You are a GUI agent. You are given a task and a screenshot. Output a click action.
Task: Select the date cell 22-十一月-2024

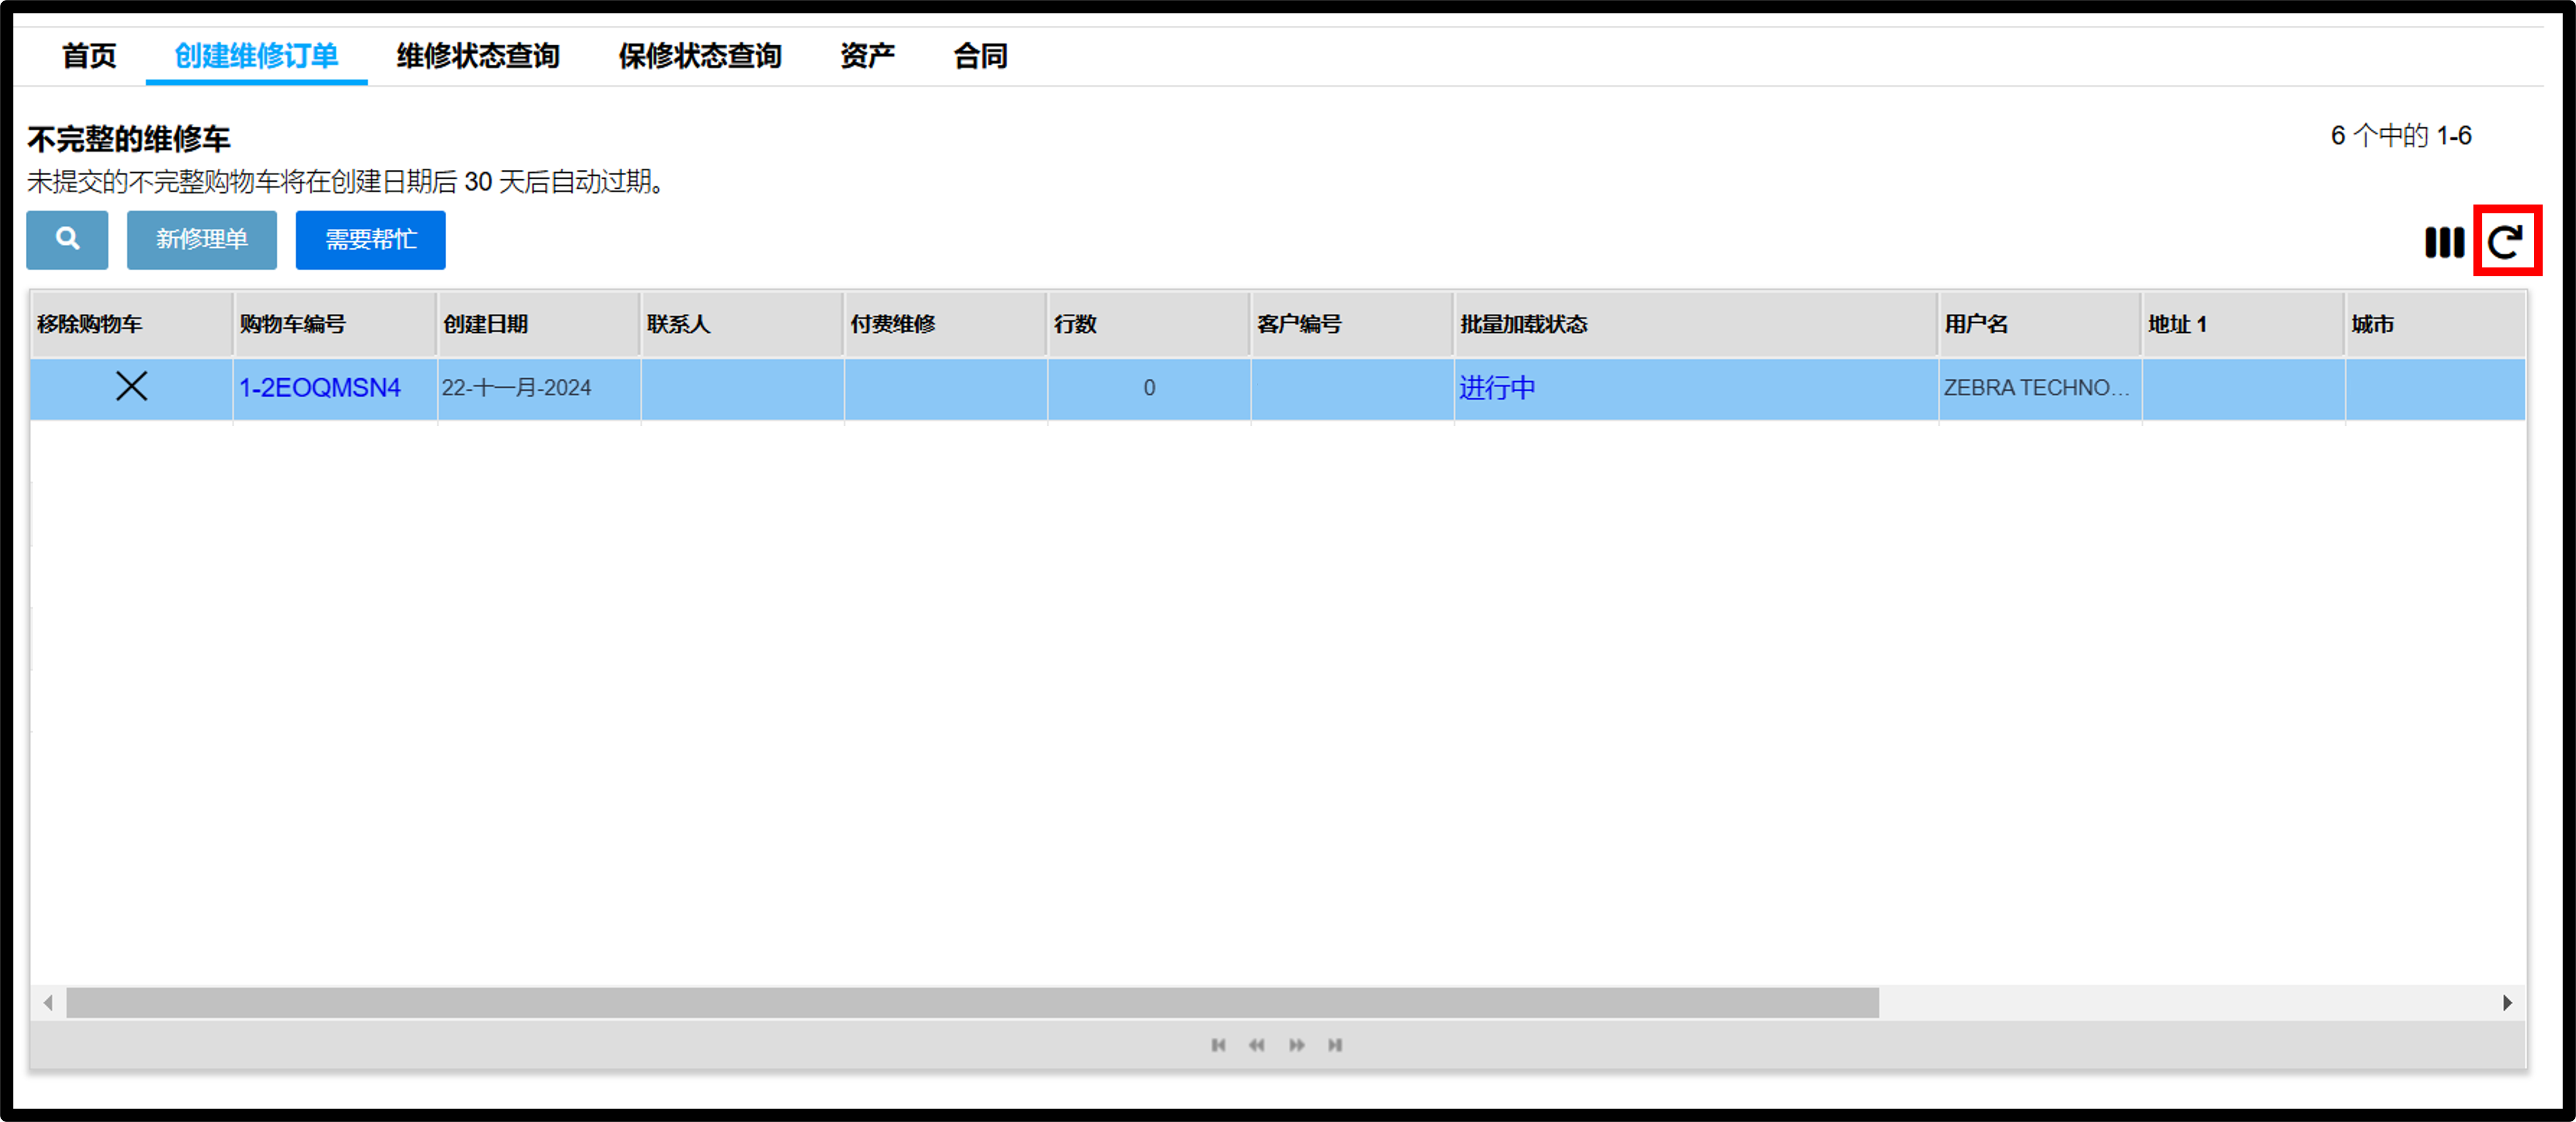click(x=538, y=388)
